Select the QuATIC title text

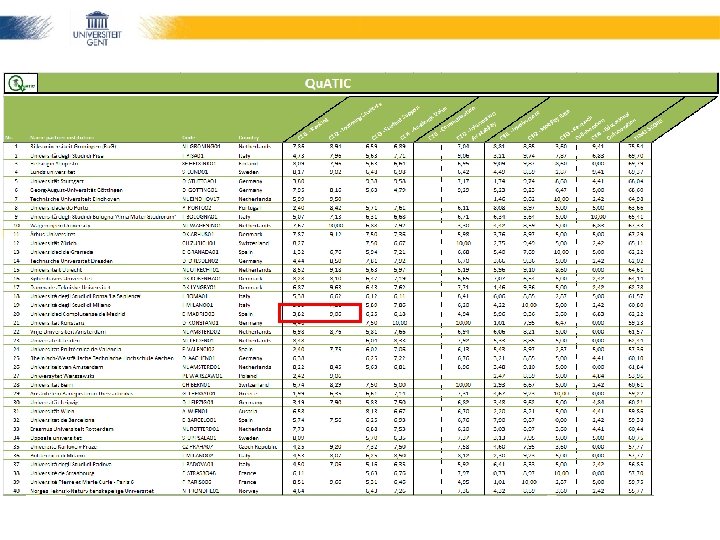[328, 84]
